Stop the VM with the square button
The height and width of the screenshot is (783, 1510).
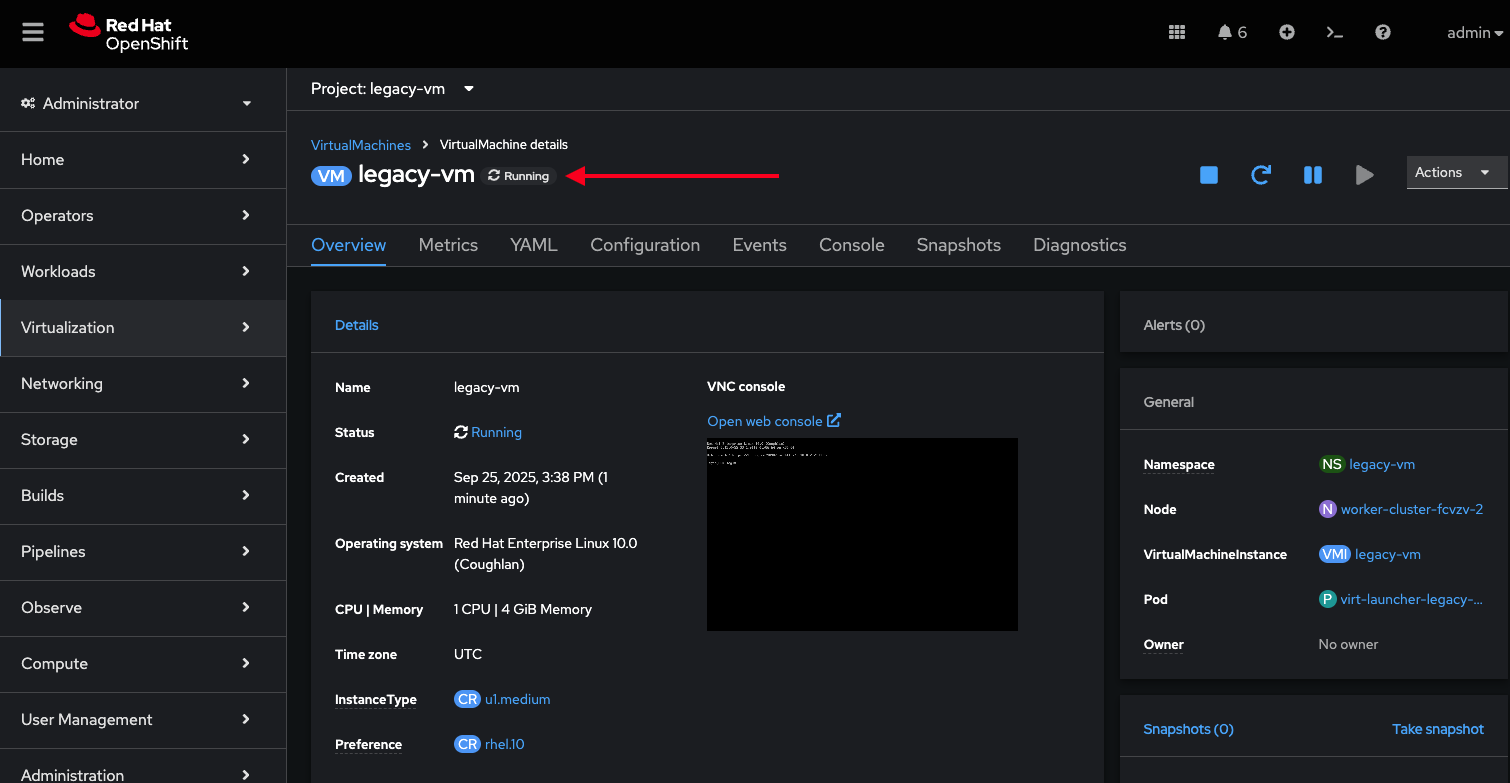pos(1209,175)
